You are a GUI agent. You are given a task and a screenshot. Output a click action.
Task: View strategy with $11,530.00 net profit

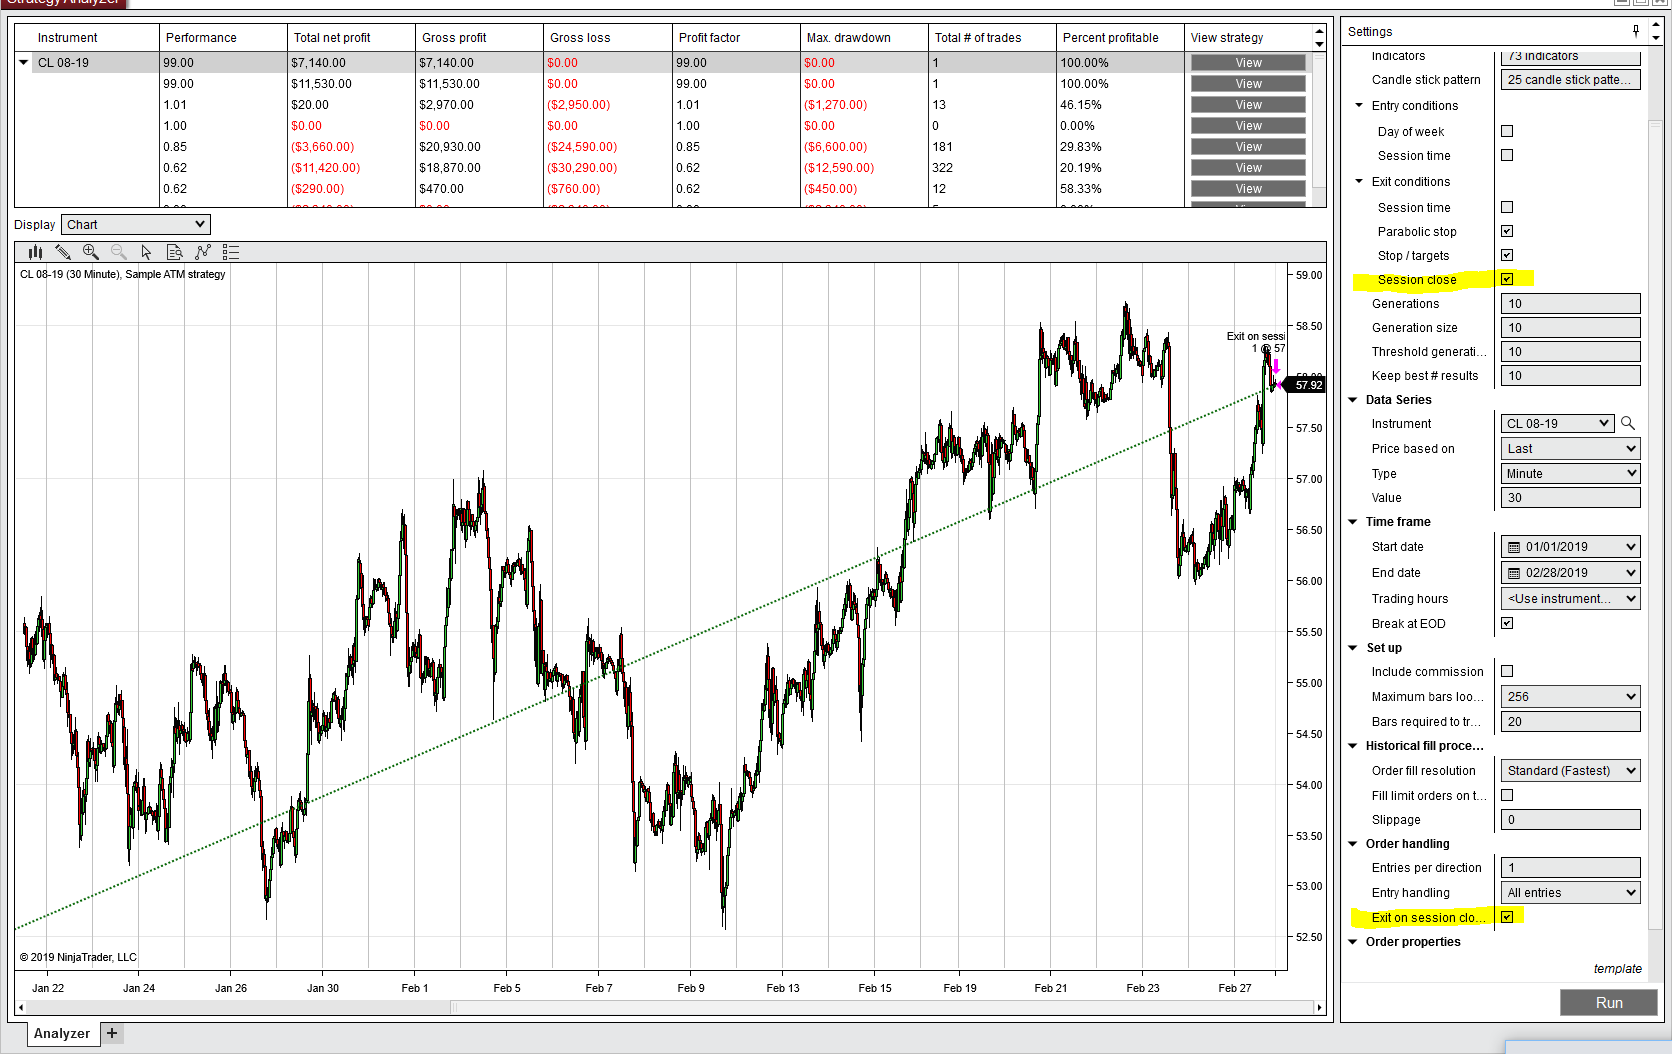(1248, 84)
